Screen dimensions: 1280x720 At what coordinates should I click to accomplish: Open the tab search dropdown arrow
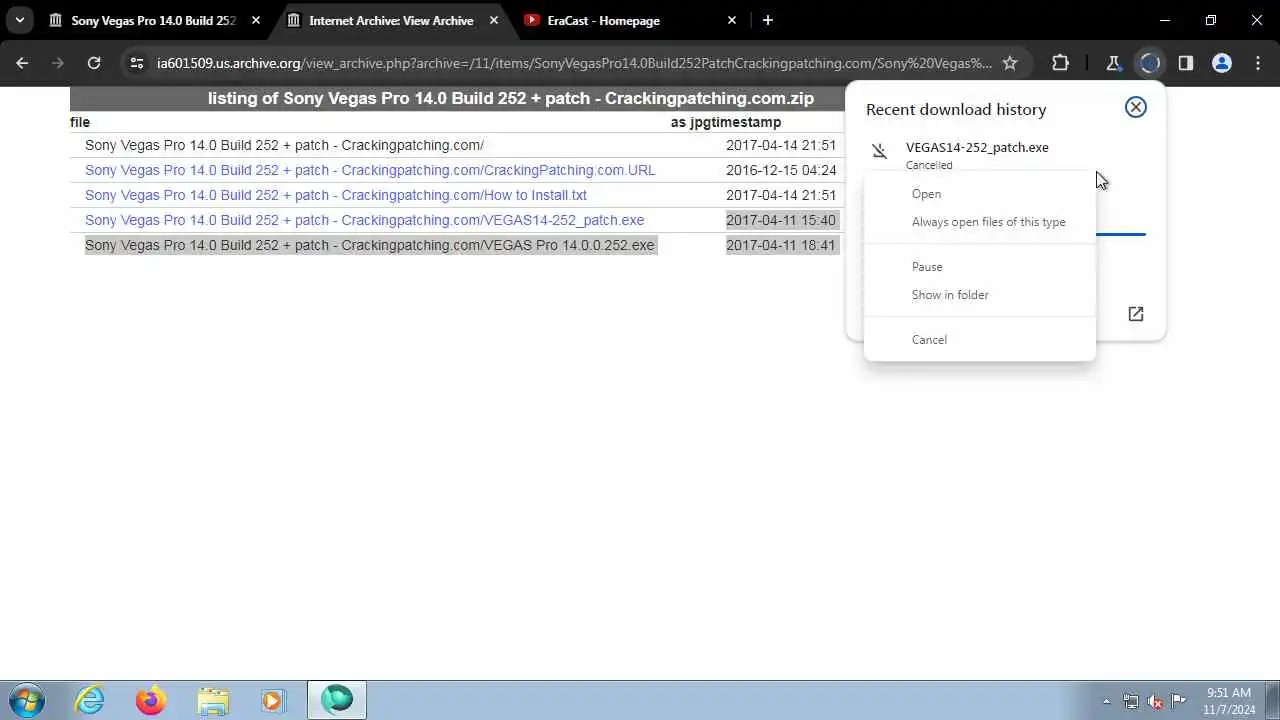[x=20, y=20]
